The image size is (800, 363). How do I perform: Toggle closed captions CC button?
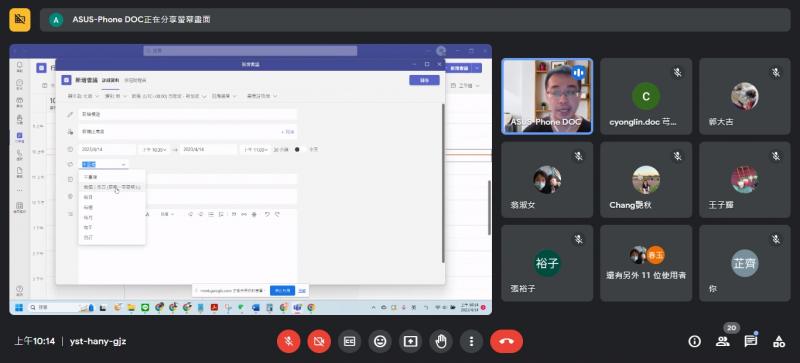[x=349, y=342]
